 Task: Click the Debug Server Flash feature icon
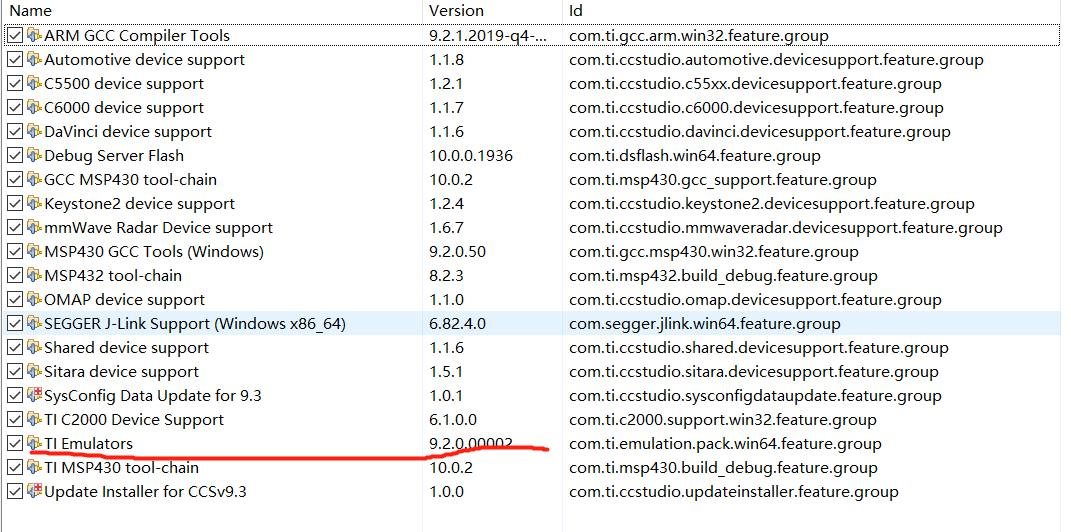click(34, 155)
